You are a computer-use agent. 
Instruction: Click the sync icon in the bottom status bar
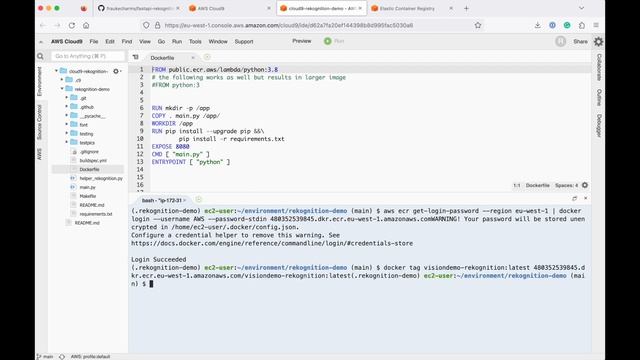[62, 357]
